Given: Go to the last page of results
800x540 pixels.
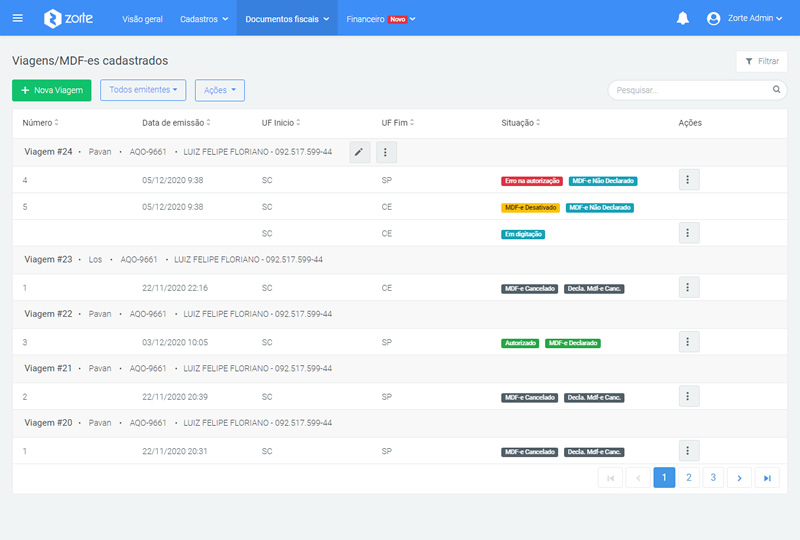Looking at the screenshot, I should 767,478.
